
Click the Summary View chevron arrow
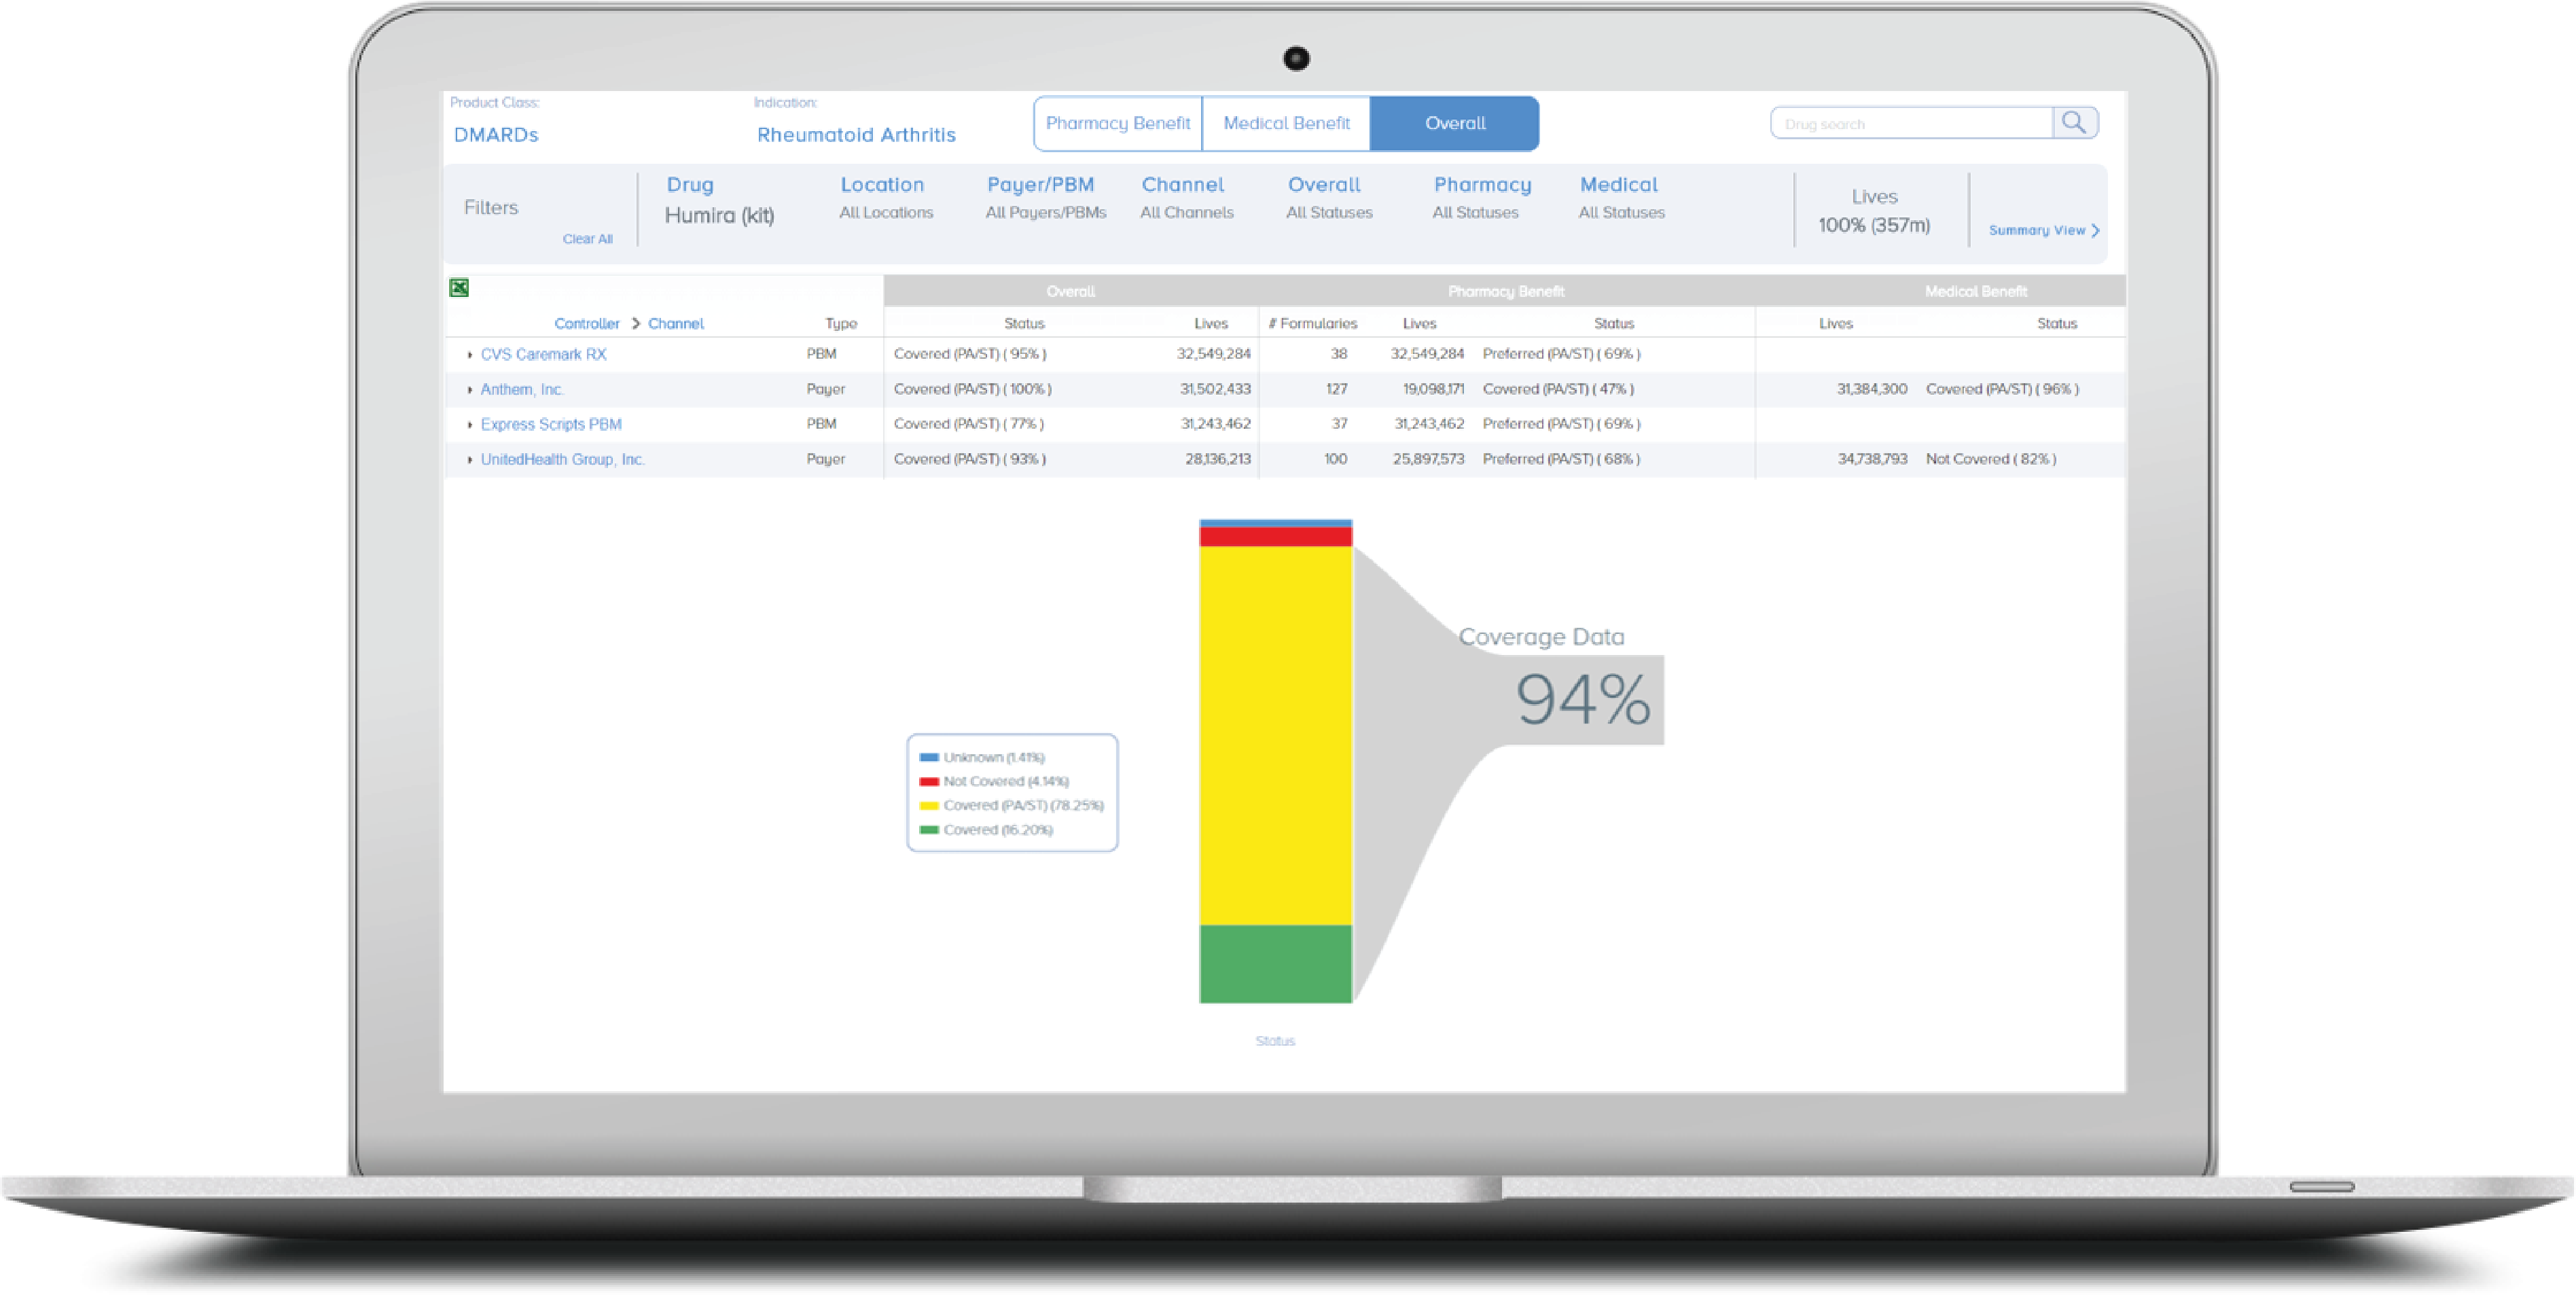coord(2095,230)
